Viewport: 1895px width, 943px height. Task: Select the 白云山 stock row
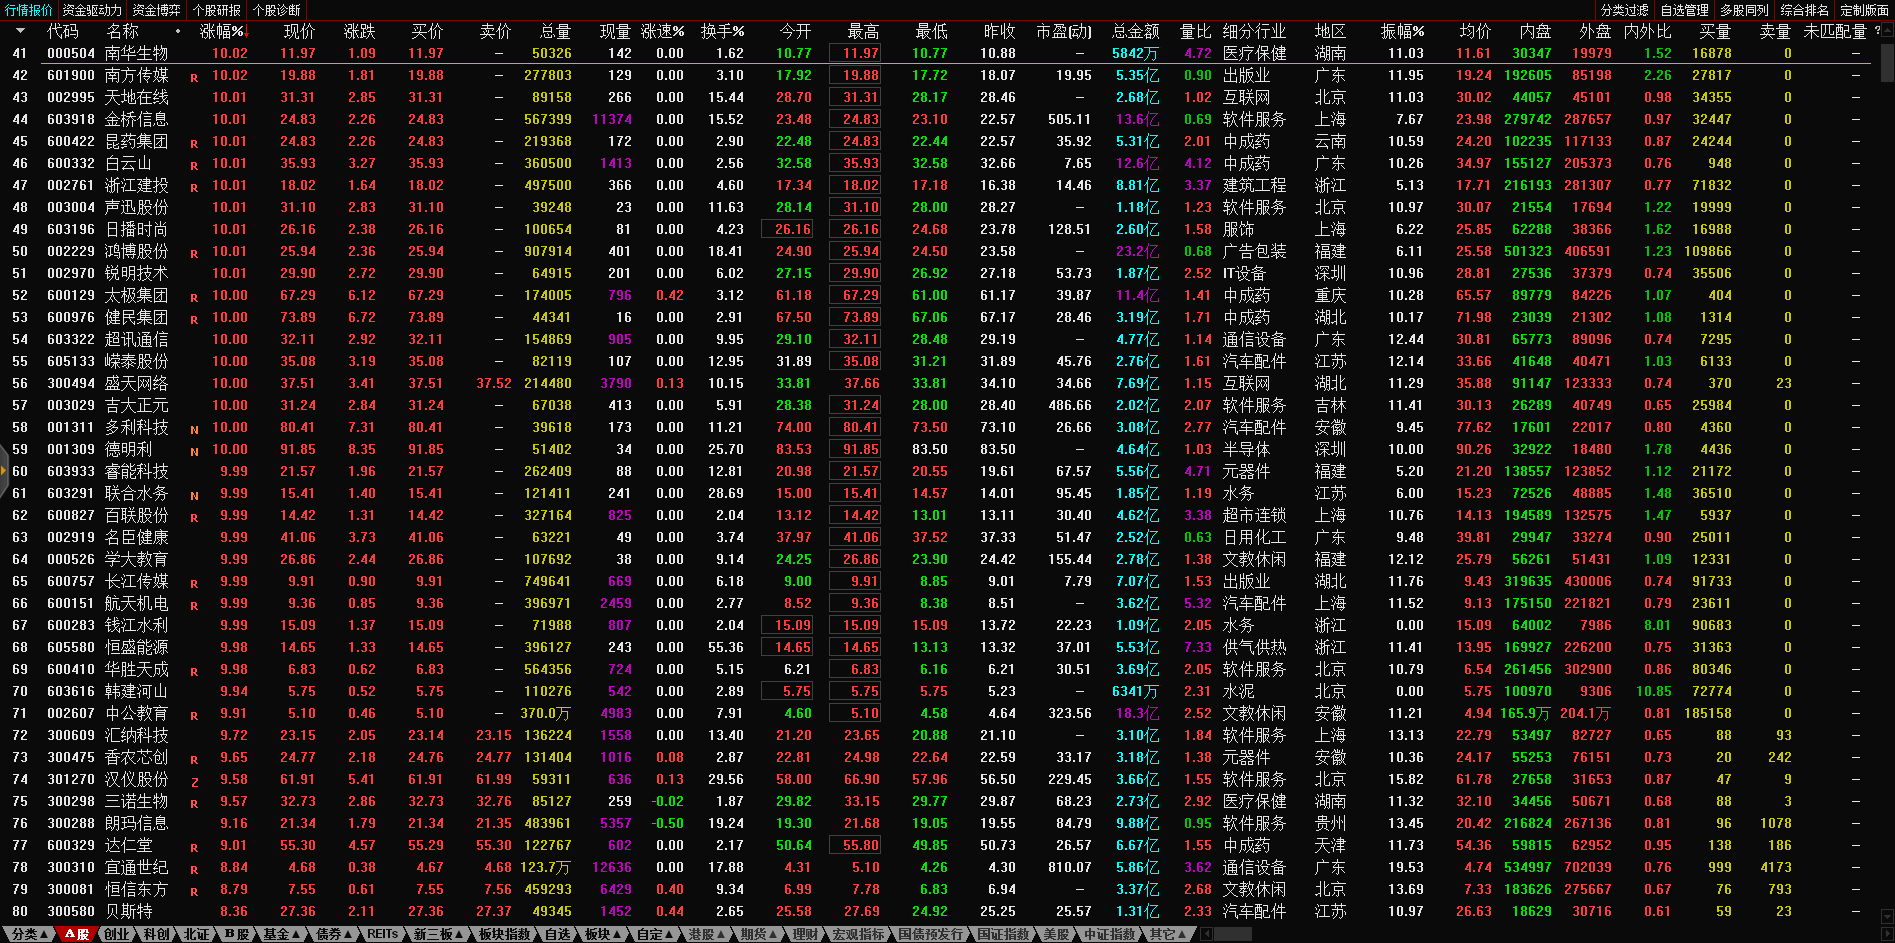point(128,163)
